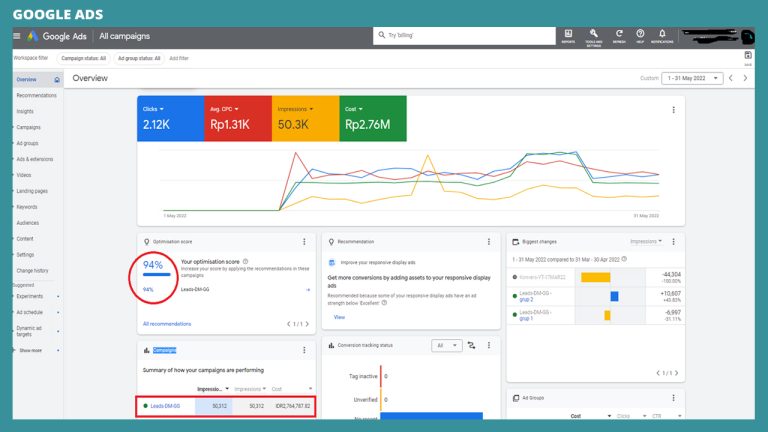
Task: Open Keywords in the left sidebar
Action: tap(26, 206)
